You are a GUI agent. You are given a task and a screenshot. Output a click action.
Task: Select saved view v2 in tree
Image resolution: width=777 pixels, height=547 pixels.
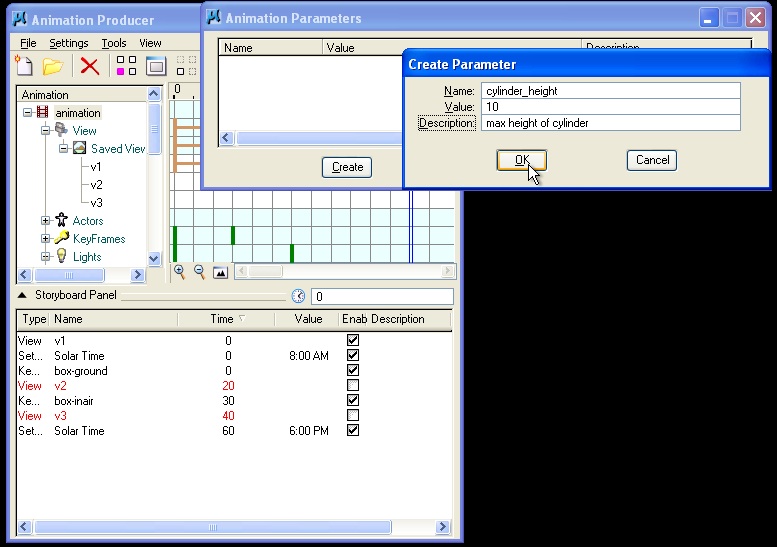tap(97, 185)
